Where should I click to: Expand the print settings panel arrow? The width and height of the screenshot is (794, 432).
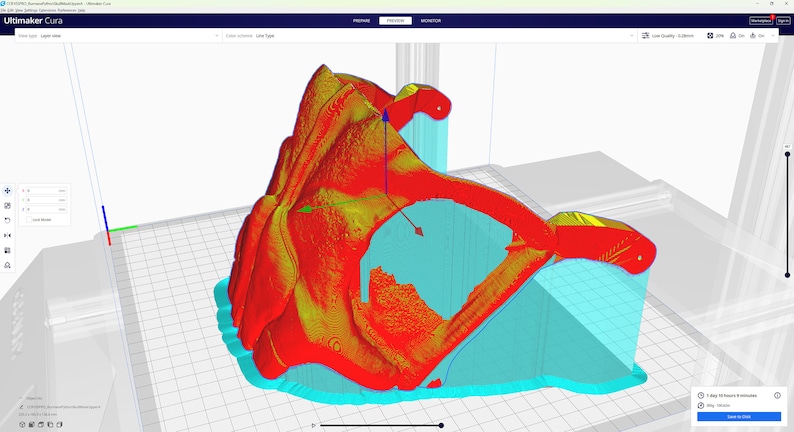[773, 35]
